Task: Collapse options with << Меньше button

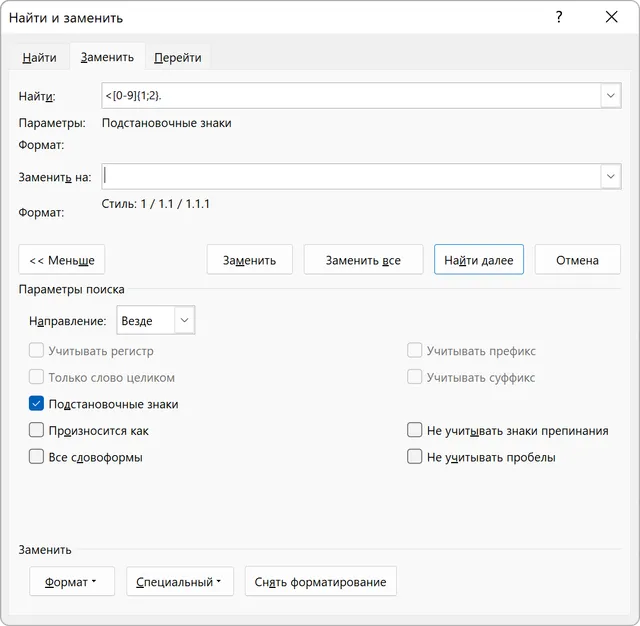Action: pyautogui.click(x=62, y=260)
